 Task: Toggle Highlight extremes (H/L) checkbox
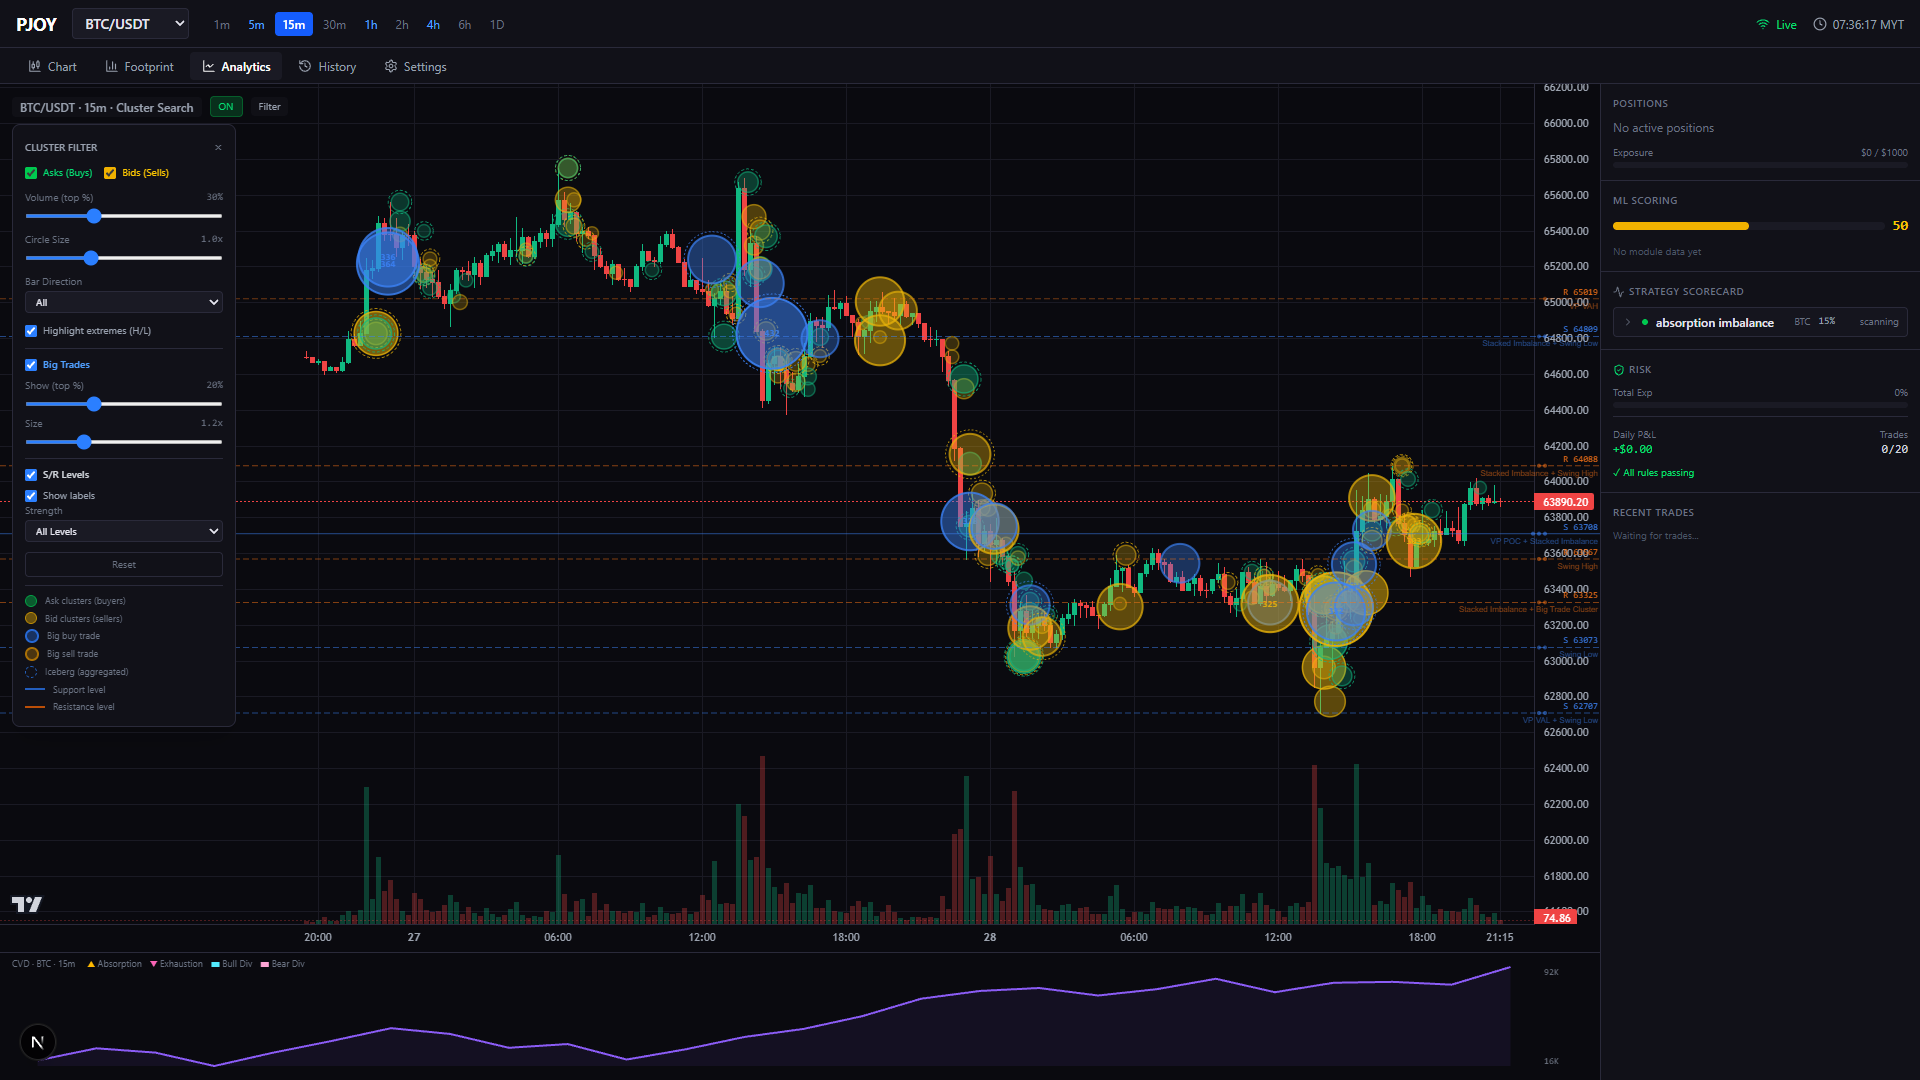[x=31, y=331]
